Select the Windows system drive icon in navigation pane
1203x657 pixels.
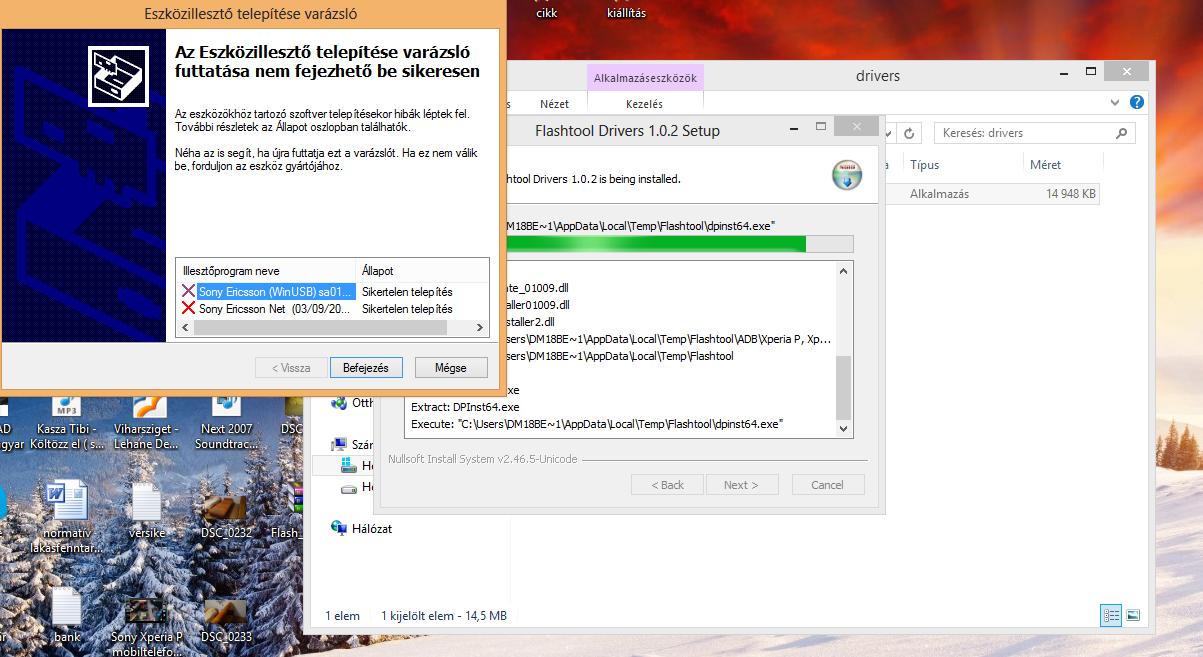click(x=349, y=466)
